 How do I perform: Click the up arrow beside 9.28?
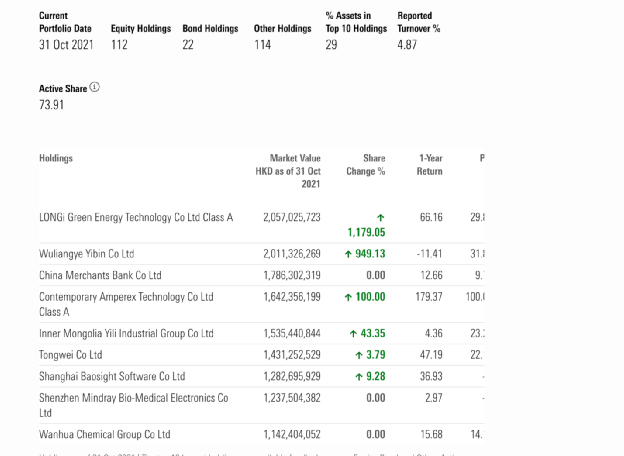coord(359,377)
